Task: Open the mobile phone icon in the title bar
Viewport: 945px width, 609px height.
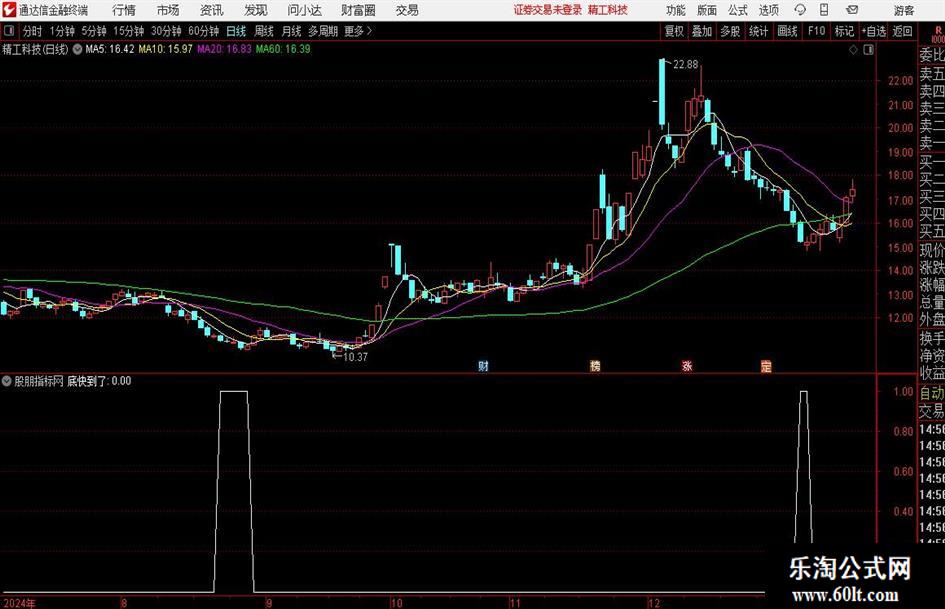Action: click(824, 10)
